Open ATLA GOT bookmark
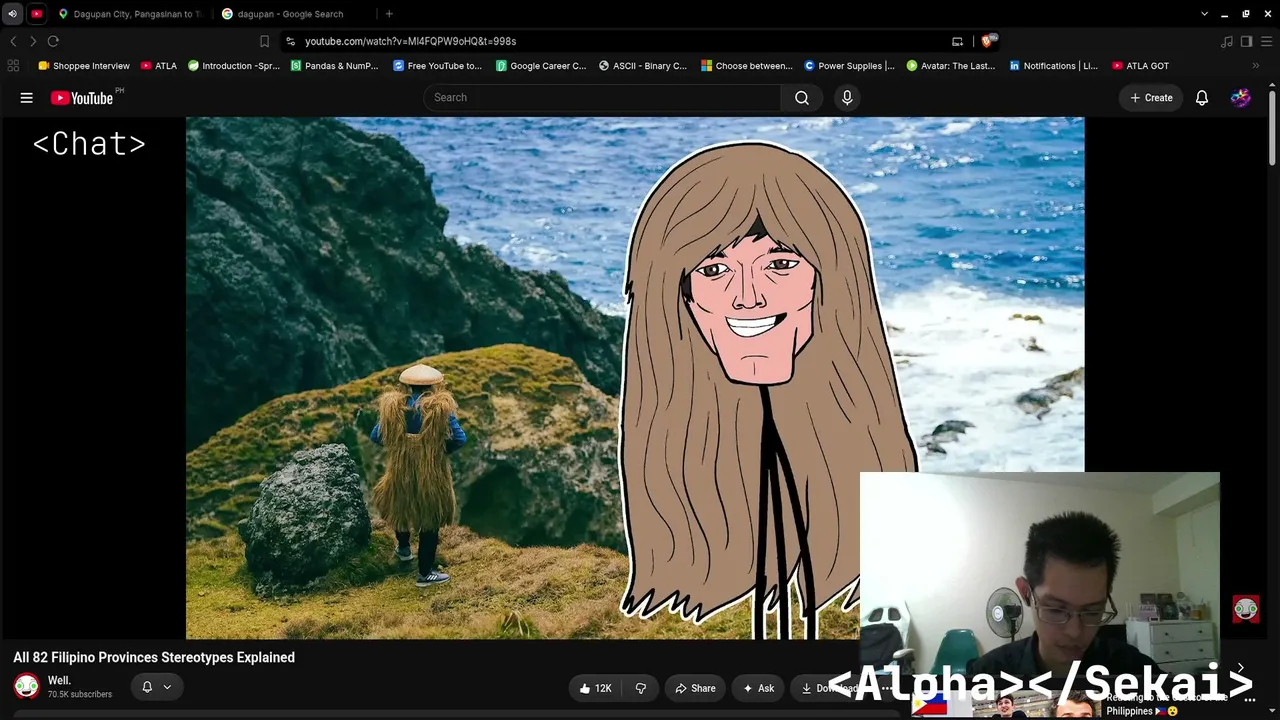The width and height of the screenshot is (1280, 720). click(1141, 66)
